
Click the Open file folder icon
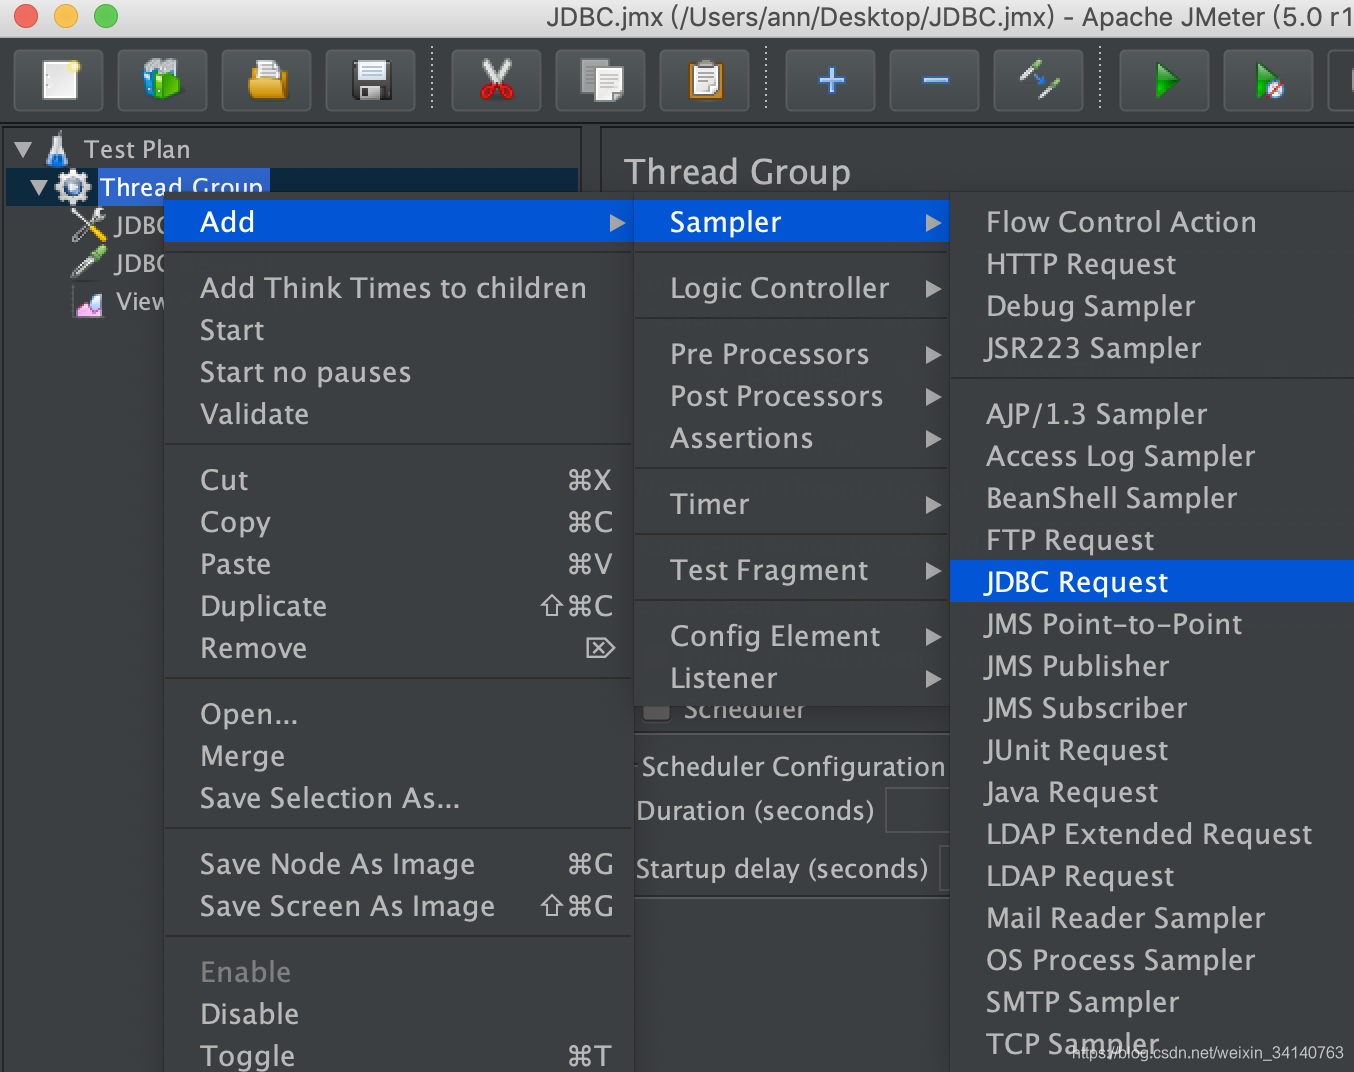coord(266,80)
